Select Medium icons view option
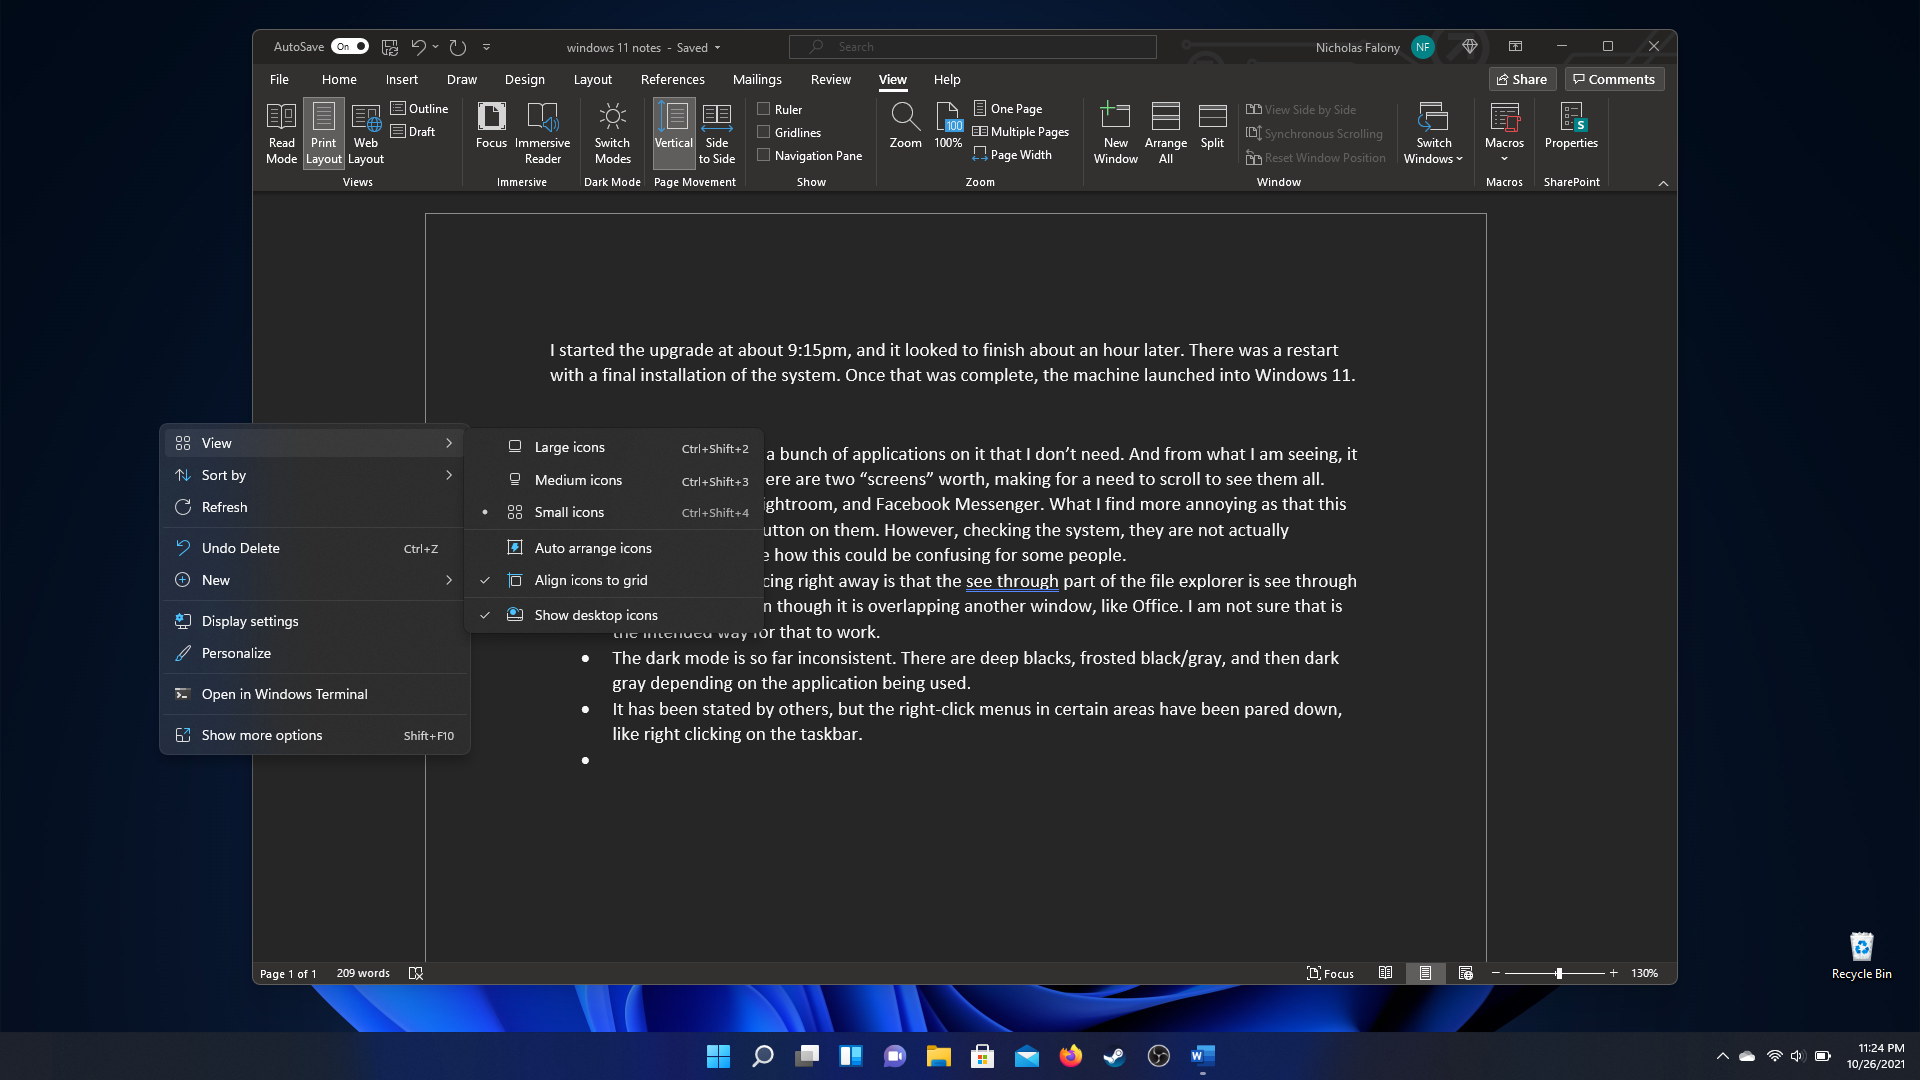This screenshot has width=1920, height=1080. point(613,480)
